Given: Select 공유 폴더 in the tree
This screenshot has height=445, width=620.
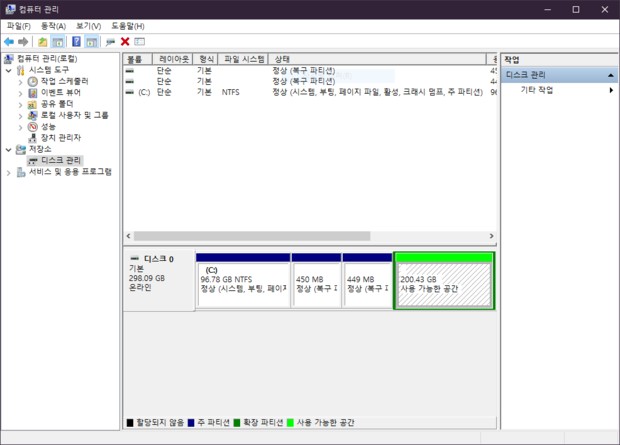Looking at the screenshot, I should point(57,104).
